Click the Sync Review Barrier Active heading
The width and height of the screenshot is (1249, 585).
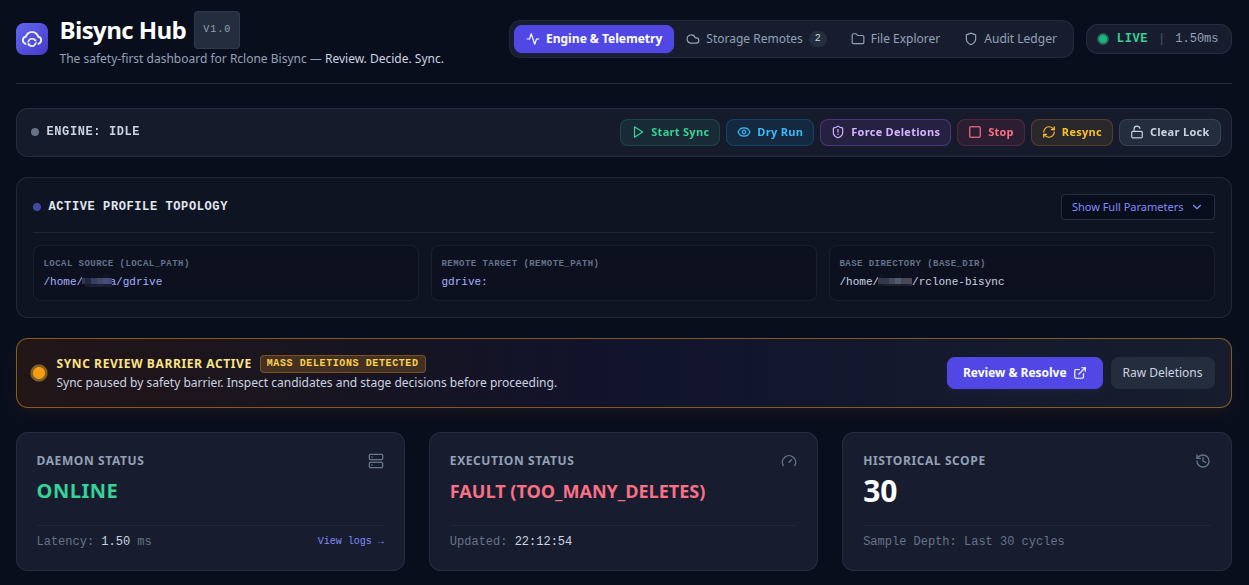pyautogui.click(x=154, y=364)
